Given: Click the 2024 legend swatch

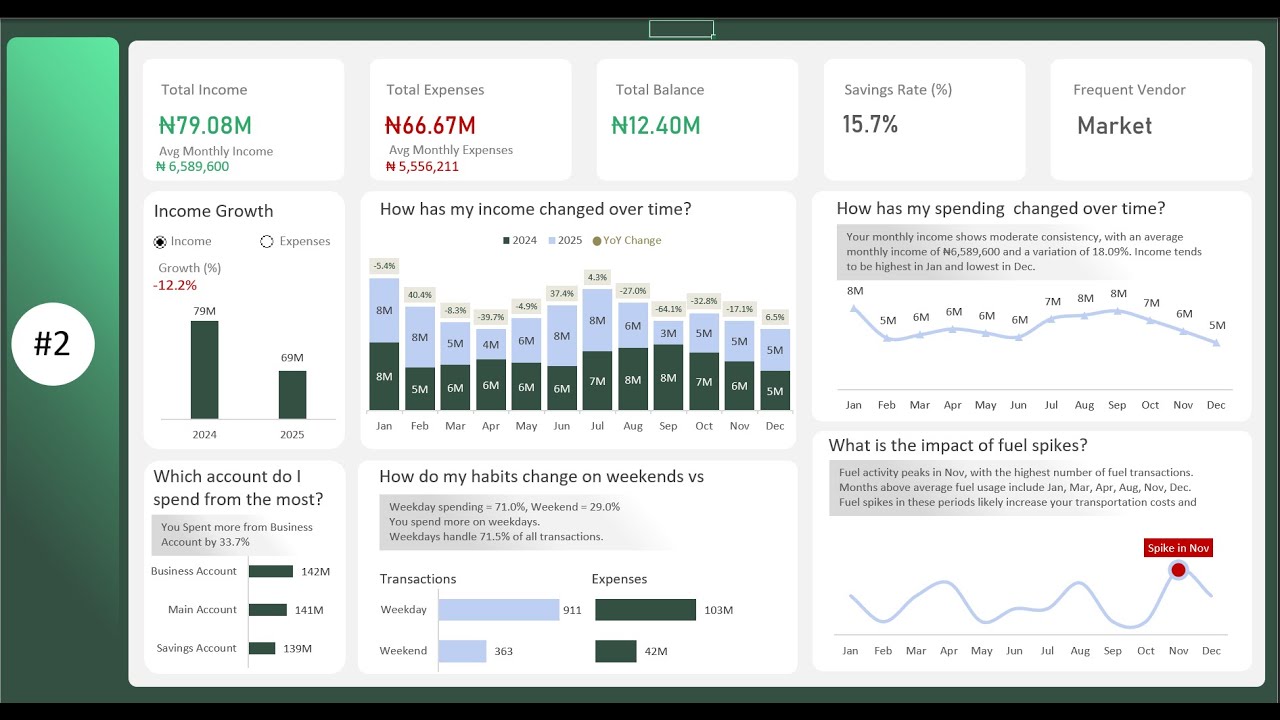Looking at the screenshot, I should (x=505, y=241).
